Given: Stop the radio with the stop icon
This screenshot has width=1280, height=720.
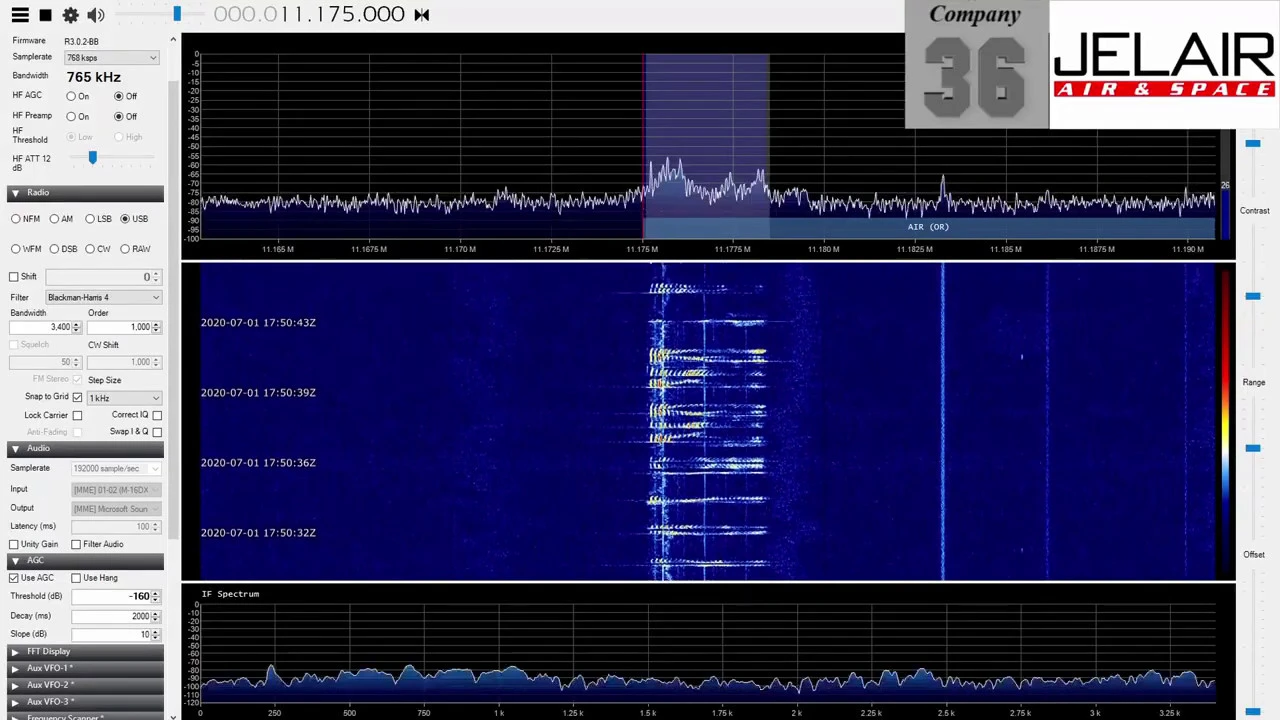Looking at the screenshot, I should [x=45, y=15].
